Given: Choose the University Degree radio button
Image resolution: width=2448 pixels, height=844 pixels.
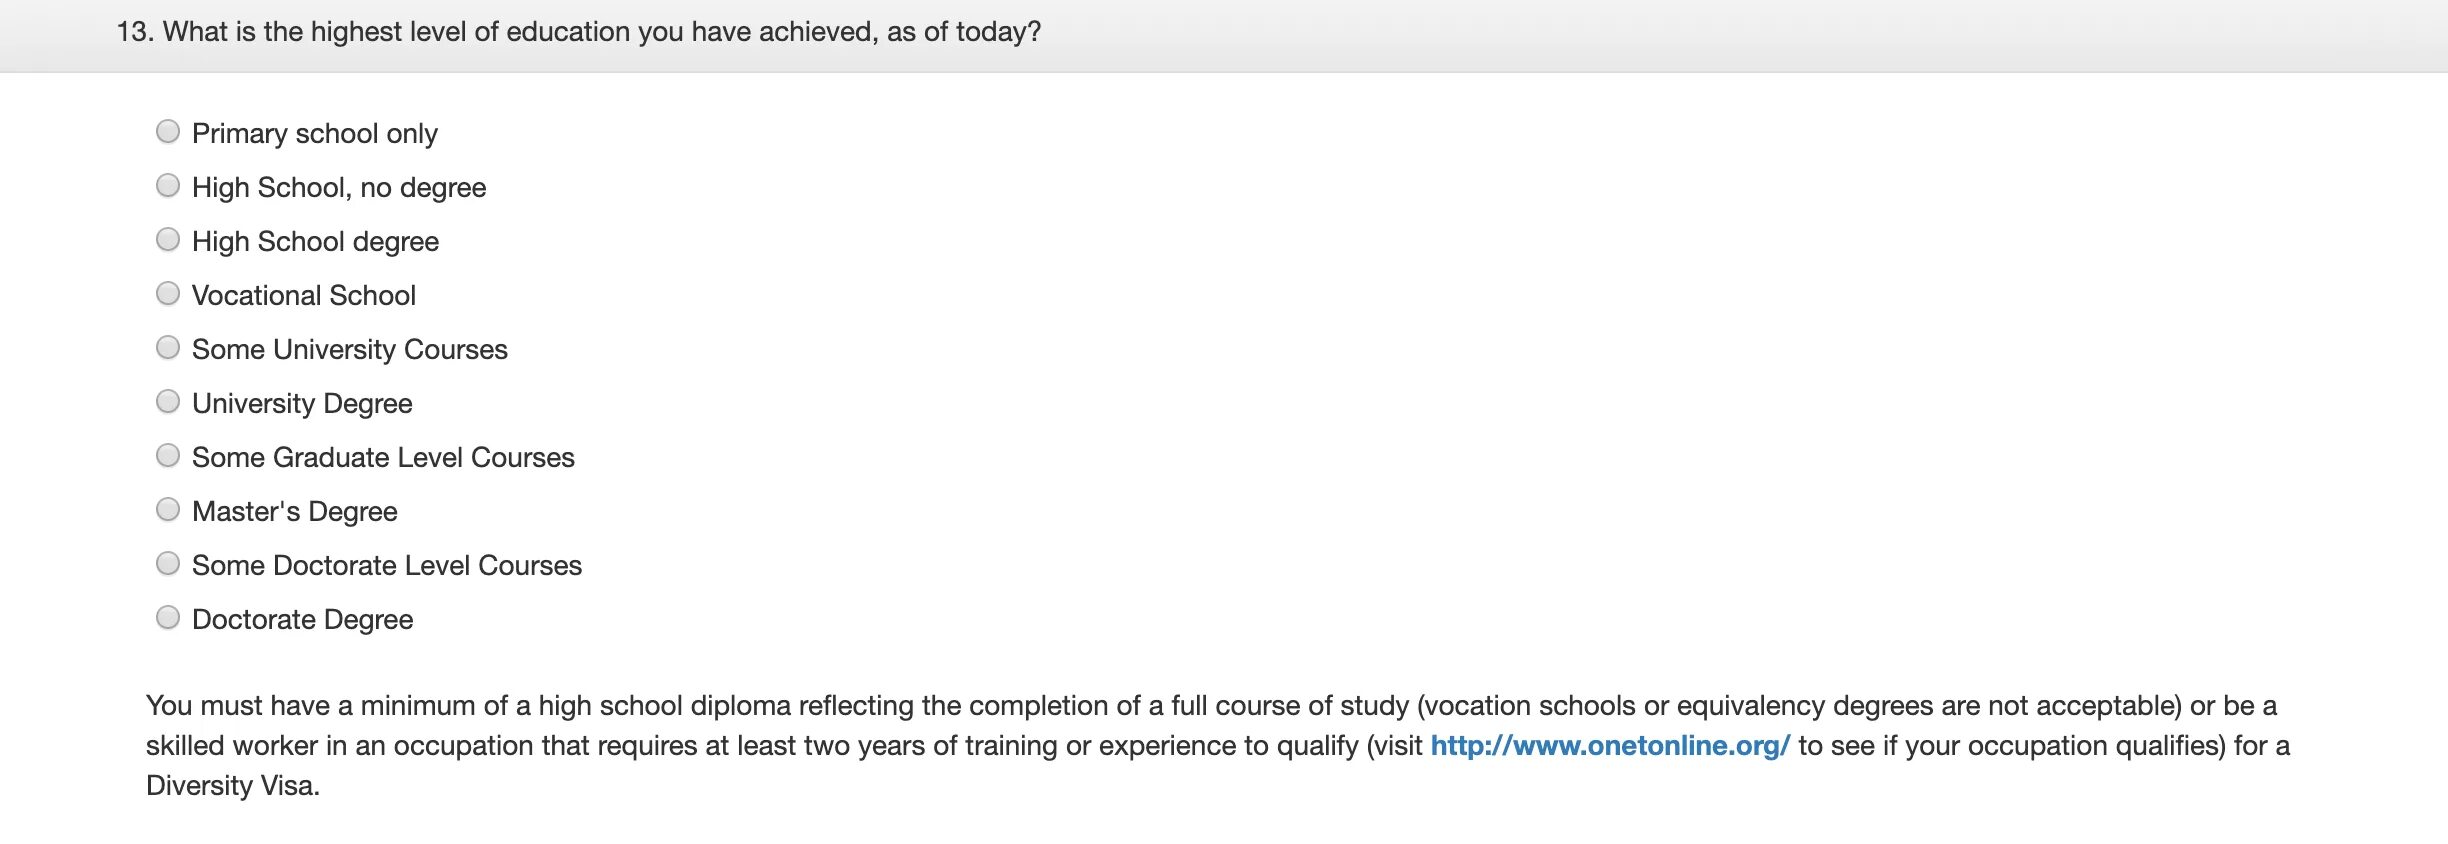Looking at the screenshot, I should [168, 402].
